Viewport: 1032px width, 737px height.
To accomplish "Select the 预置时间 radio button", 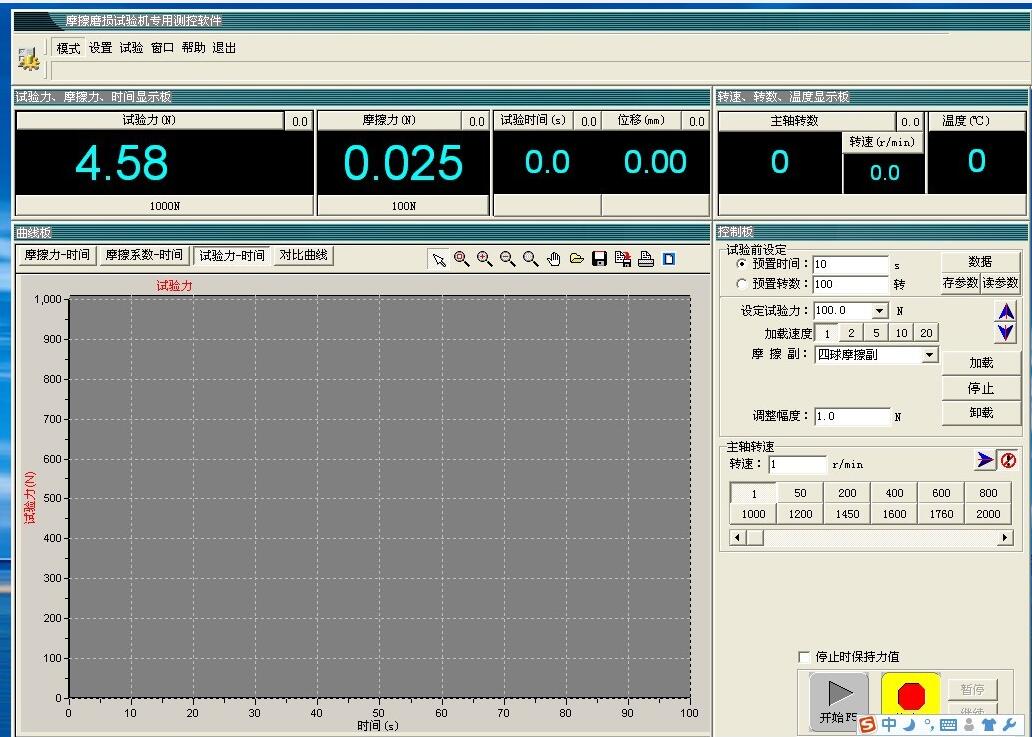I will tap(741, 264).
